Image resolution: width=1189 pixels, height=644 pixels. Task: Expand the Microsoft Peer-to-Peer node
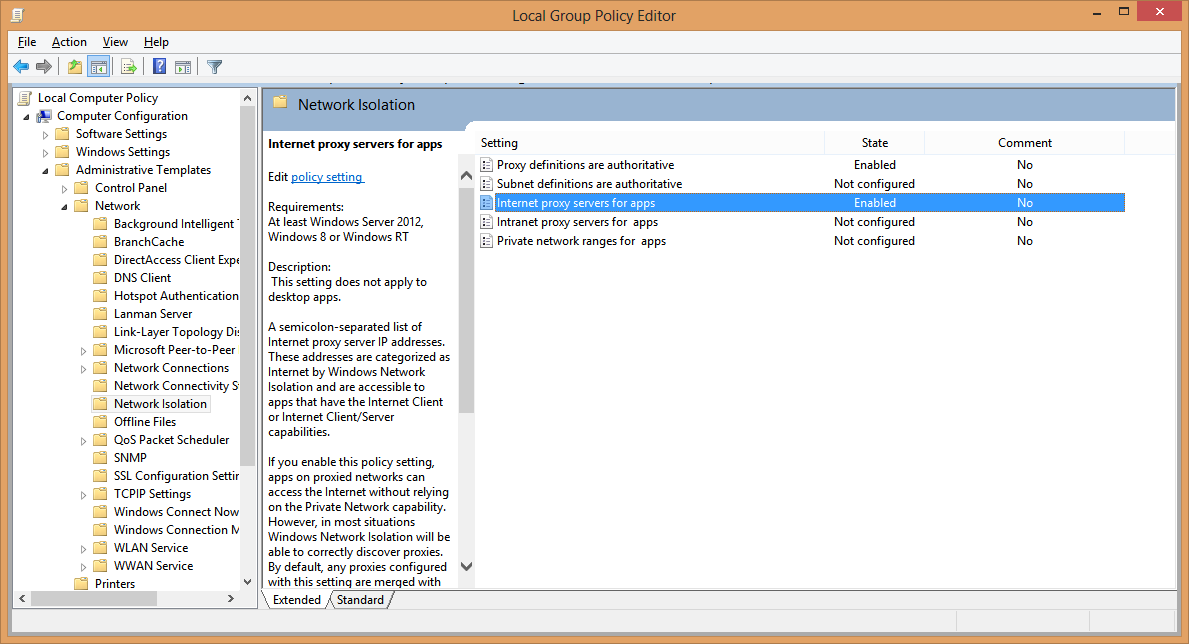(83, 350)
